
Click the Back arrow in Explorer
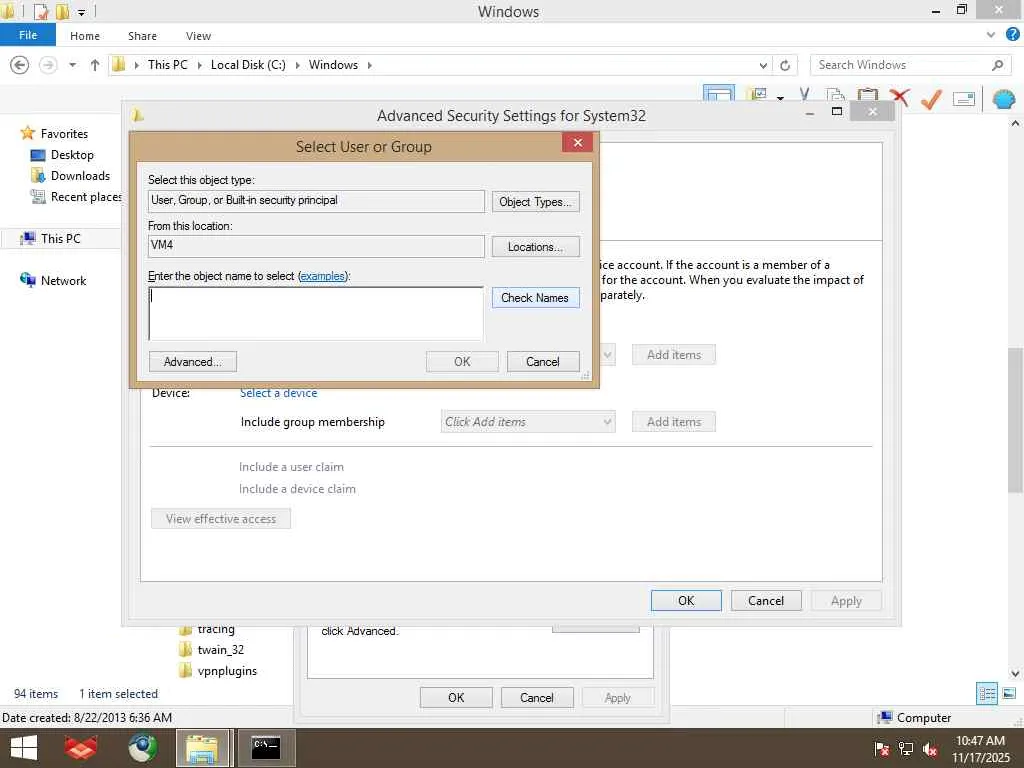[x=20, y=65]
